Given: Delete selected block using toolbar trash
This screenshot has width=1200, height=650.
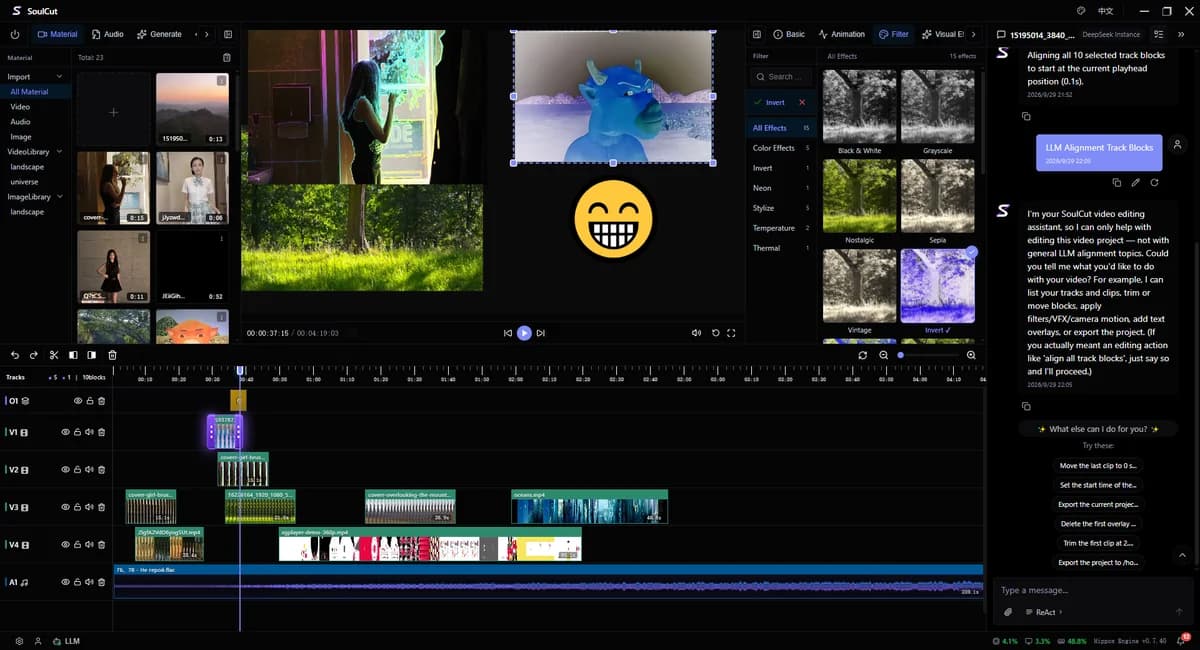Looking at the screenshot, I should pyautogui.click(x=112, y=355).
